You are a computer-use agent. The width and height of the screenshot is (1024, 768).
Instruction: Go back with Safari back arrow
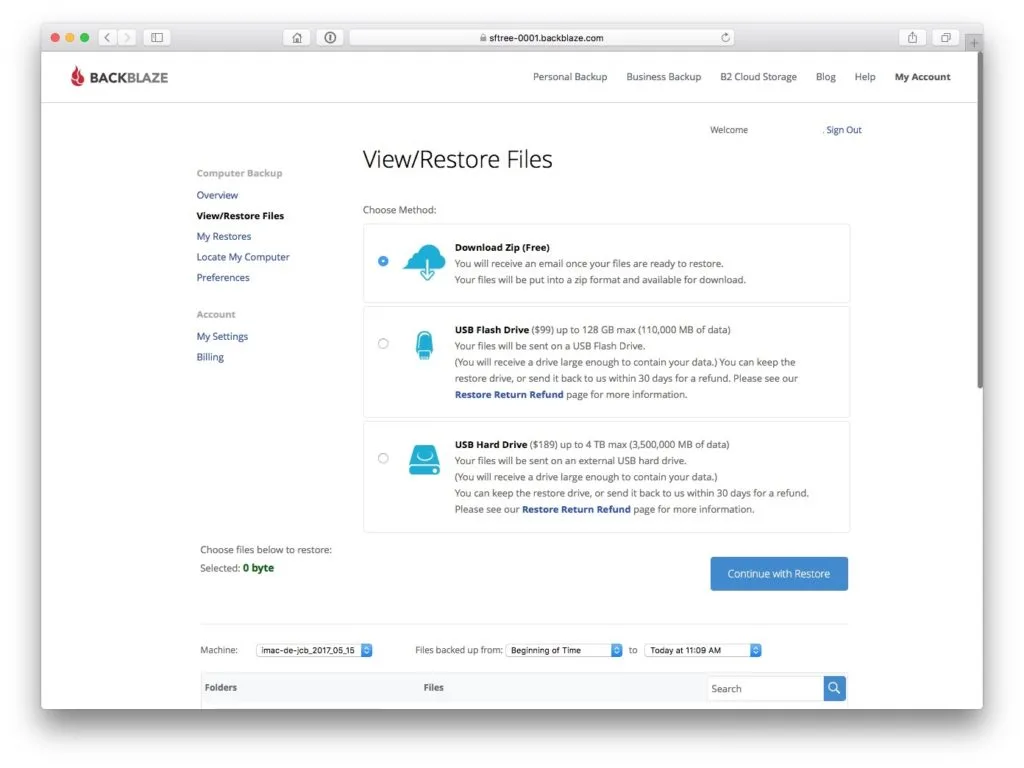point(107,37)
